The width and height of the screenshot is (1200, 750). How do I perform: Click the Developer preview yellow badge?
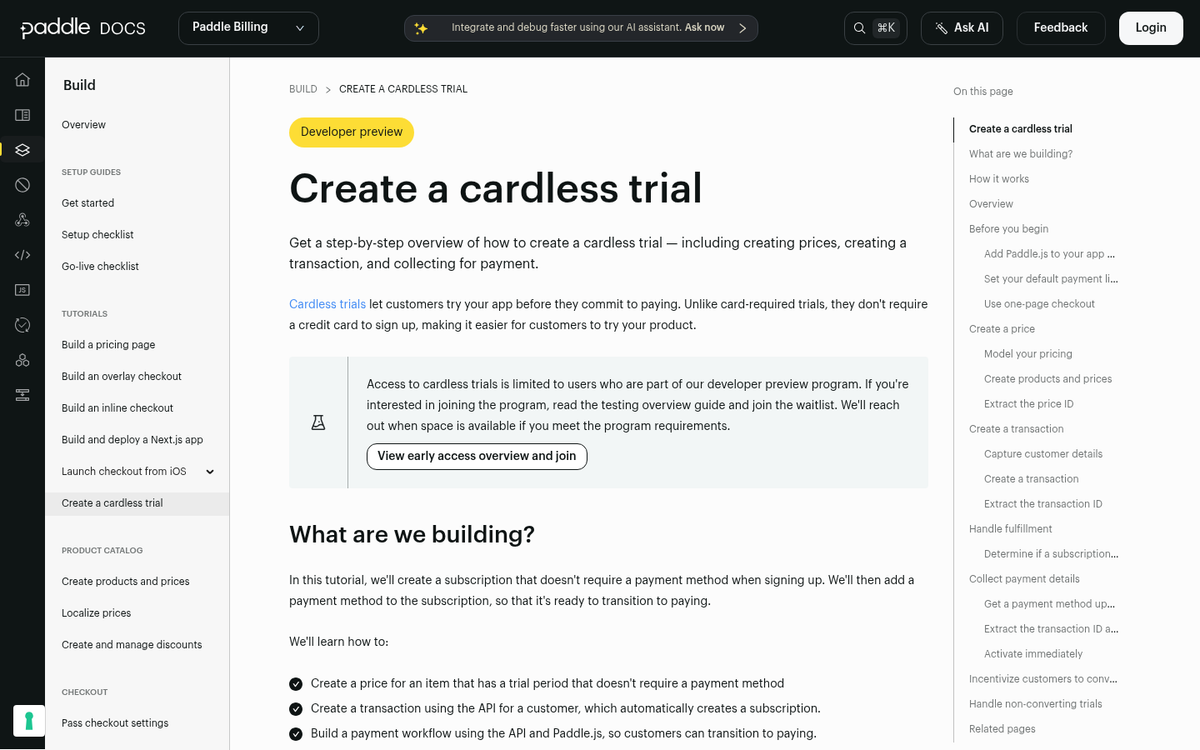[351, 132]
